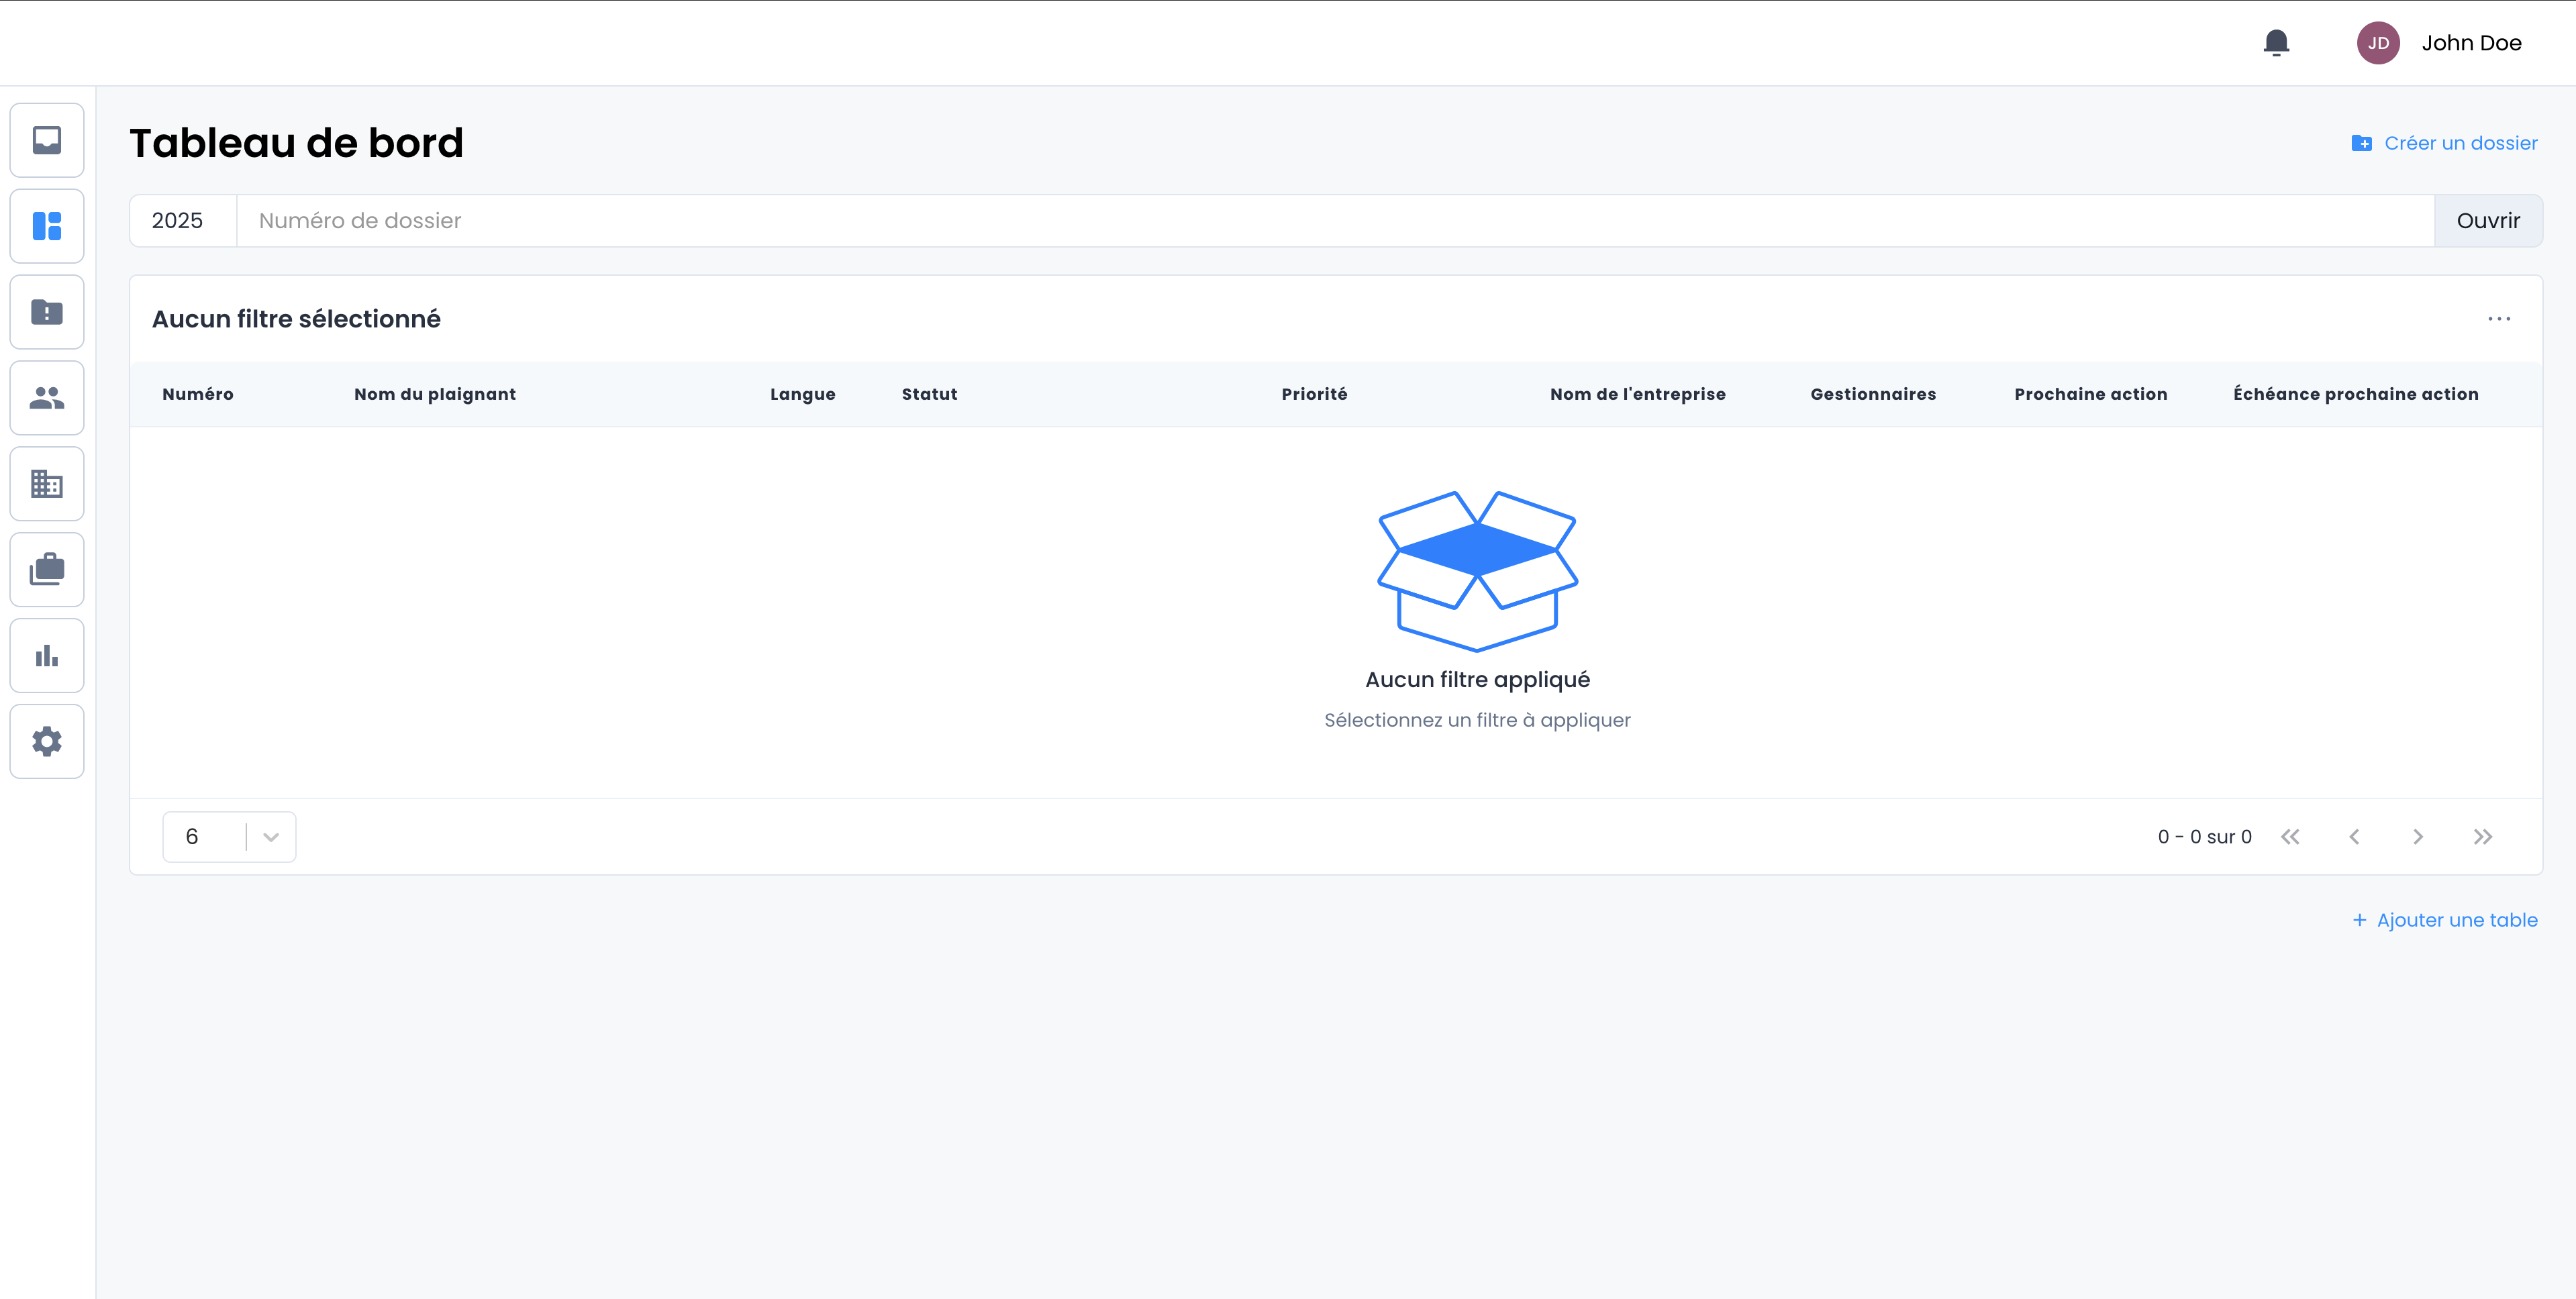Viewport: 2576px width, 1299px height.
Task: Open the John Doe user menu
Action: click(x=2439, y=43)
